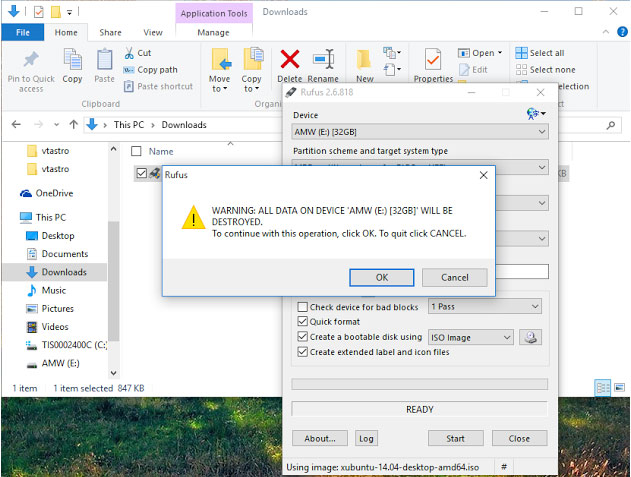The image size is (631, 477).
Task: Click the hash symbol in Rufus status bar
Action: [504, 467]
